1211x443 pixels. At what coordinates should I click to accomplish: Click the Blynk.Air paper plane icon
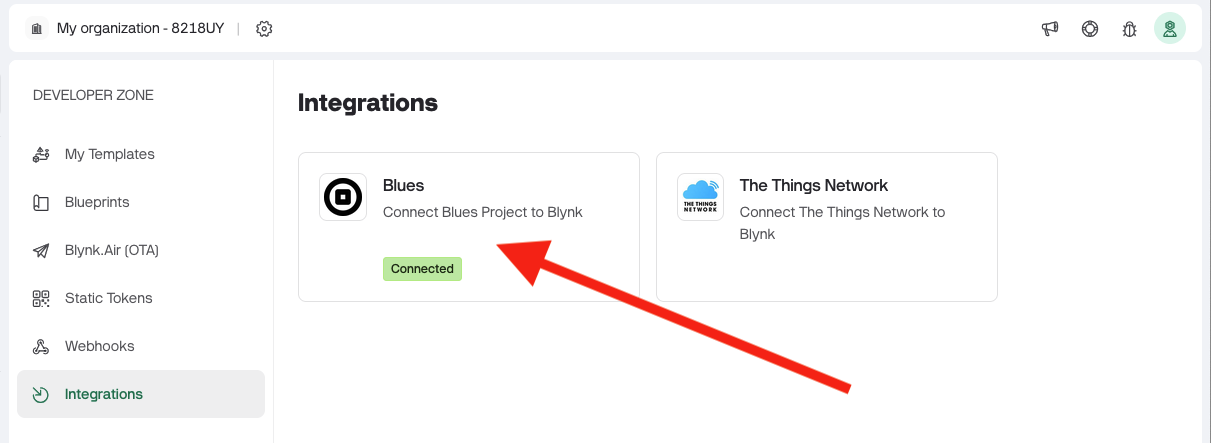(x=41, y=251)
